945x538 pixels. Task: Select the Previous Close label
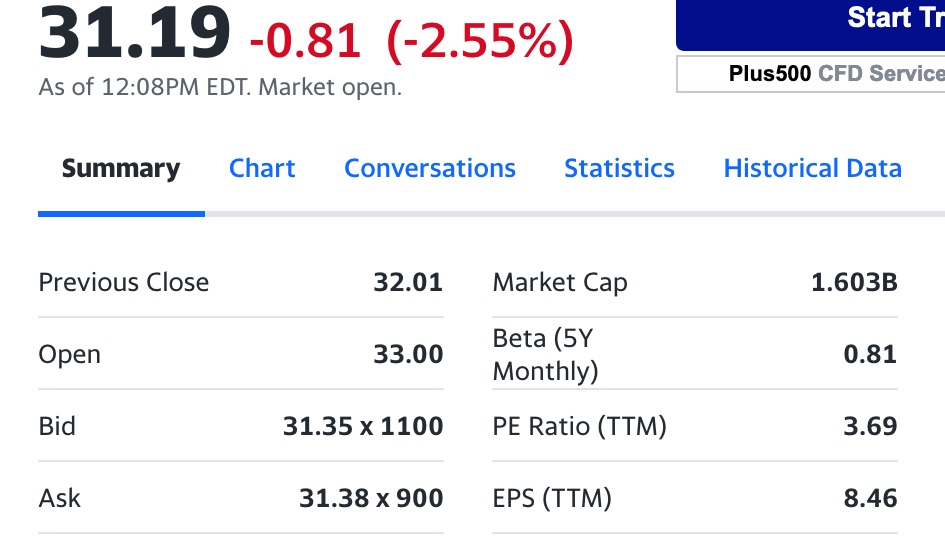(124, 282)
